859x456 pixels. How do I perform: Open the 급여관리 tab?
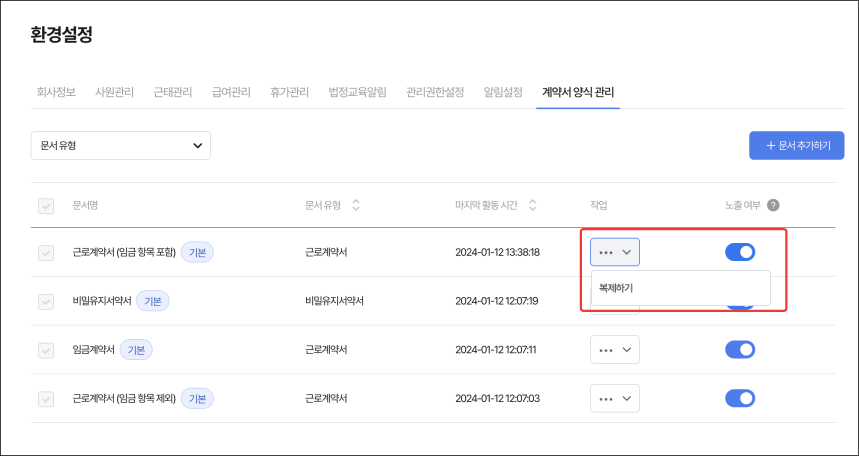231,92
